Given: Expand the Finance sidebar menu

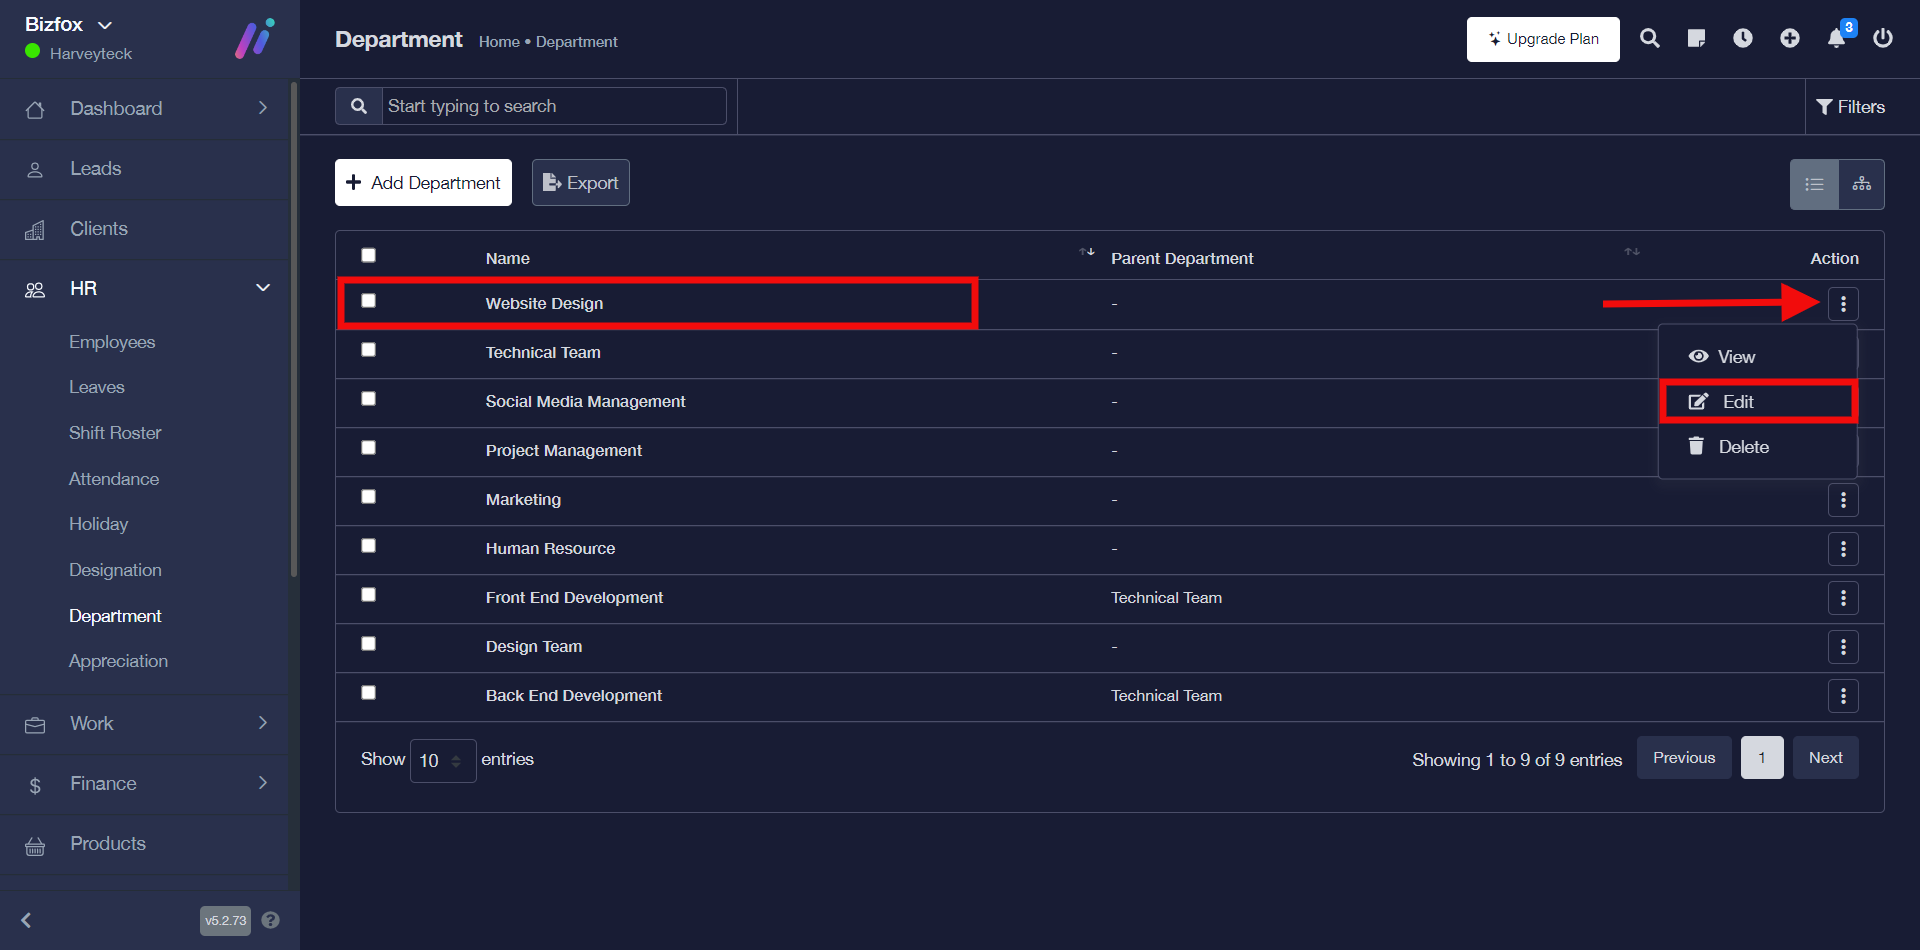Looking at the screenshot, I should click(x=150, y=784).
